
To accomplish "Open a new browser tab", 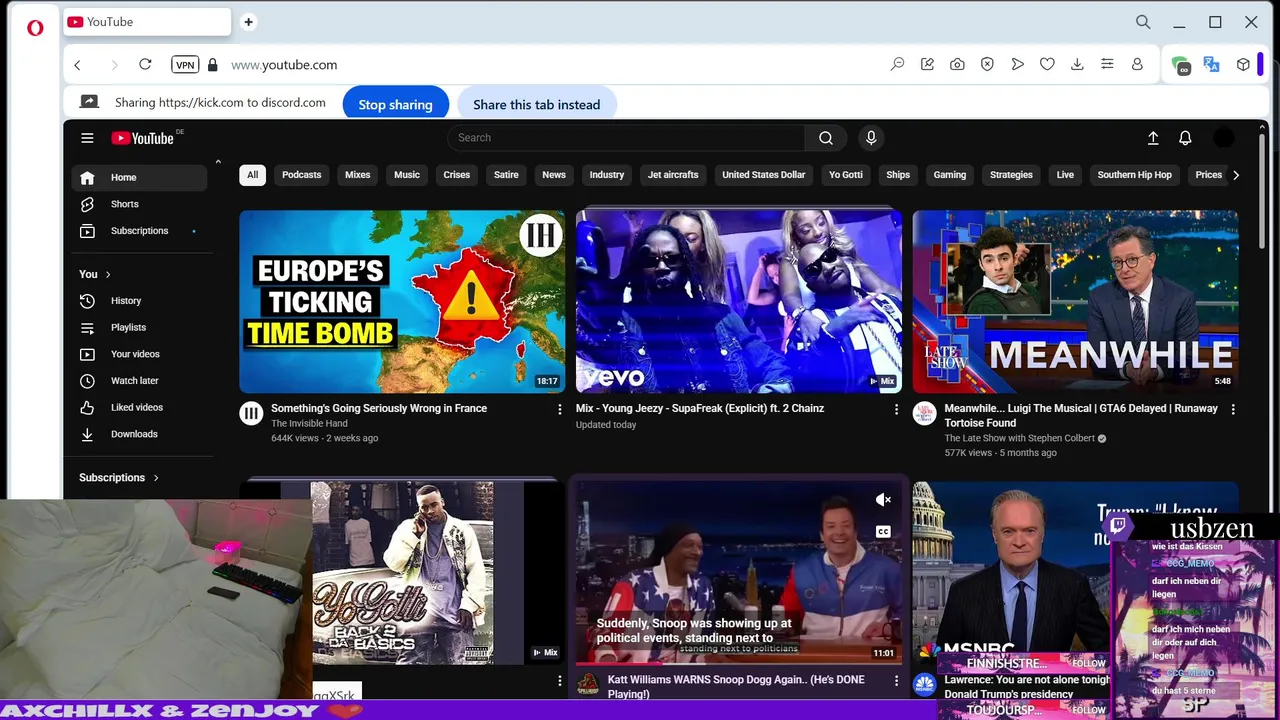I will [248, 22].
